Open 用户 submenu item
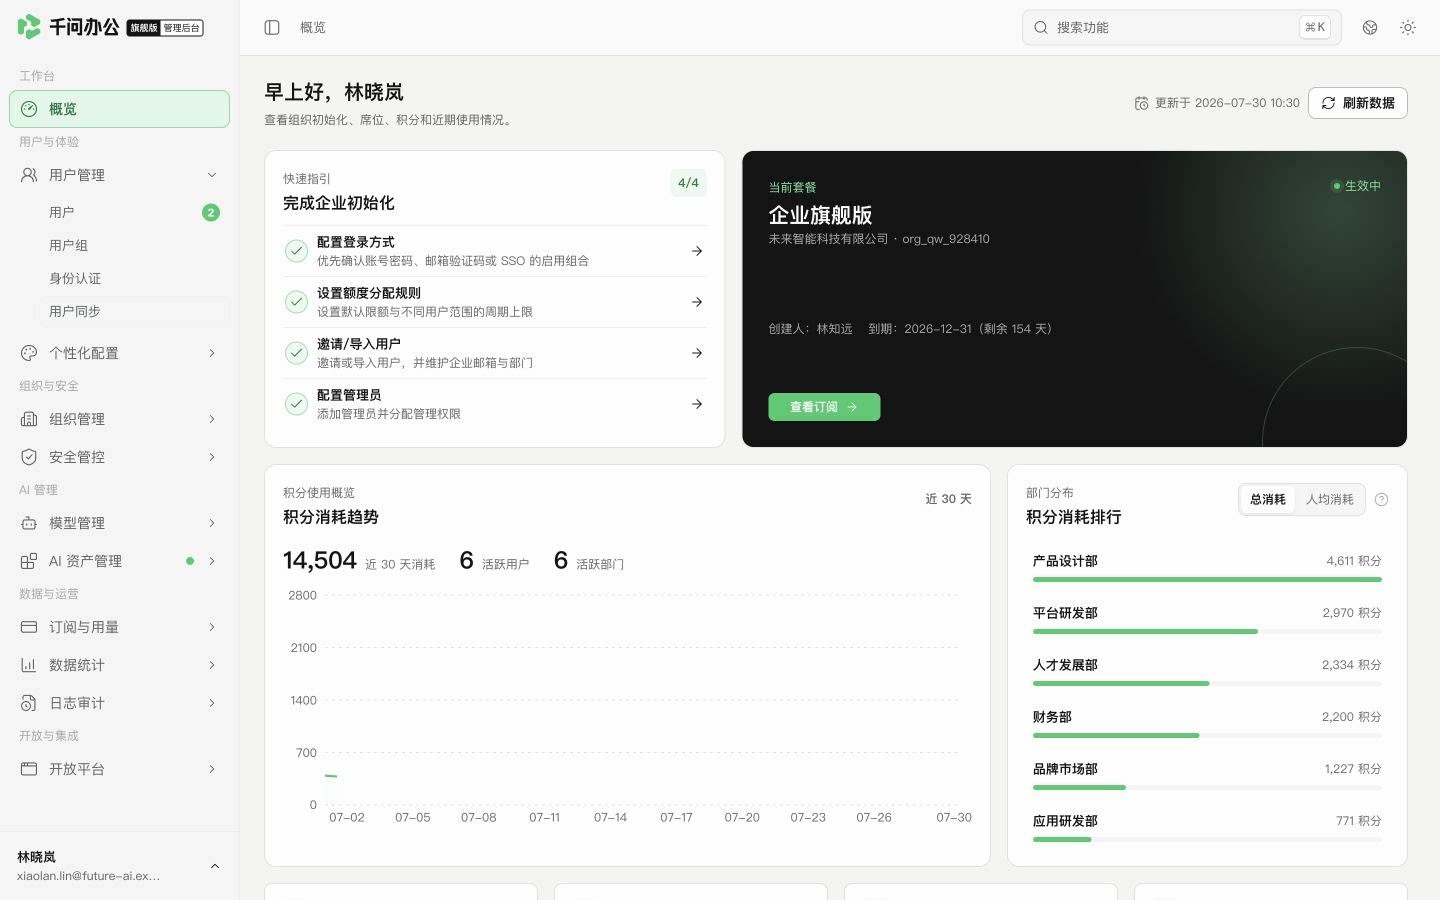The height and width of the screenshot is (900, 1440). pos(133,212)
